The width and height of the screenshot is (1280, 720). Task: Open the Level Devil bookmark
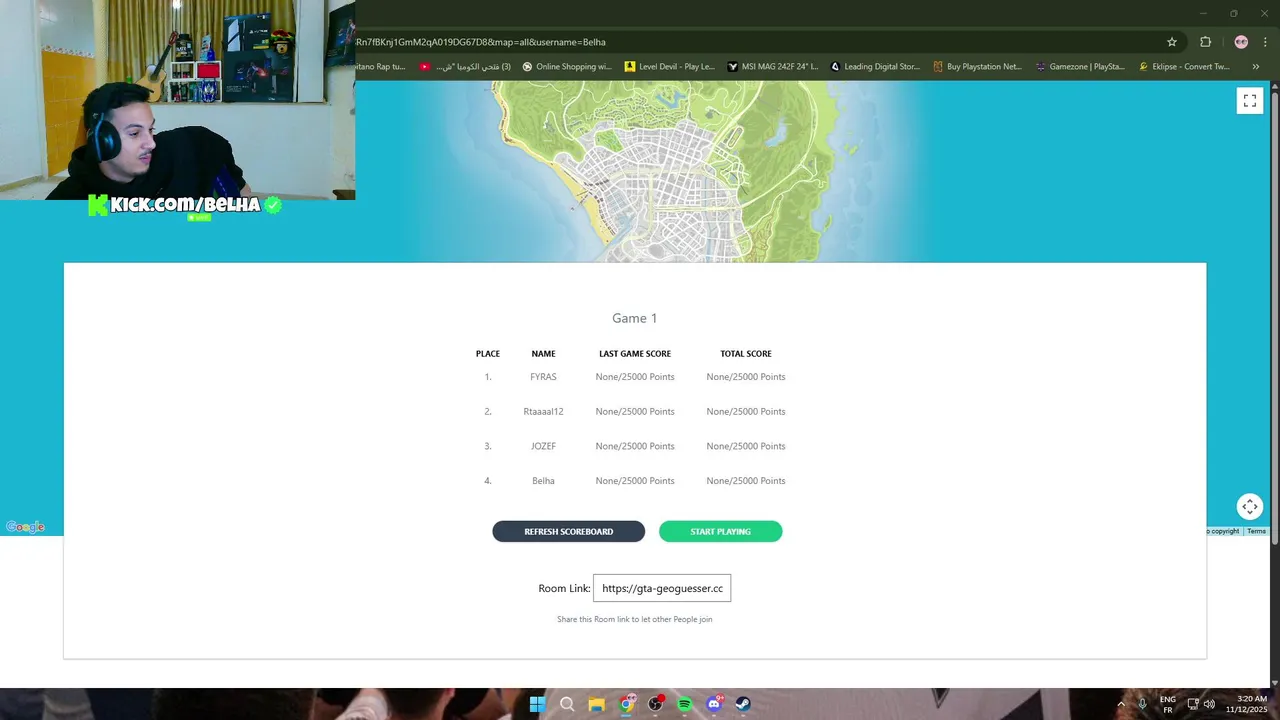click(x=669, y=67)
